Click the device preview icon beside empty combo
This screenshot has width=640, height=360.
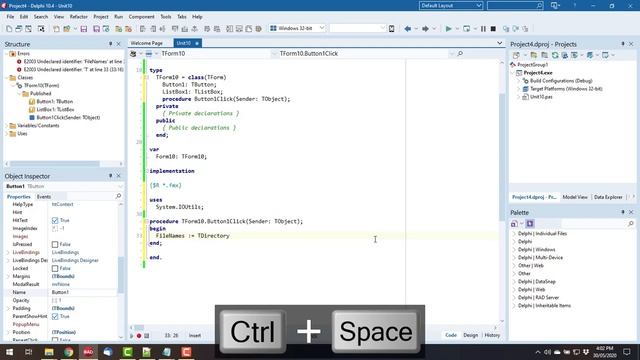point(391,29)
